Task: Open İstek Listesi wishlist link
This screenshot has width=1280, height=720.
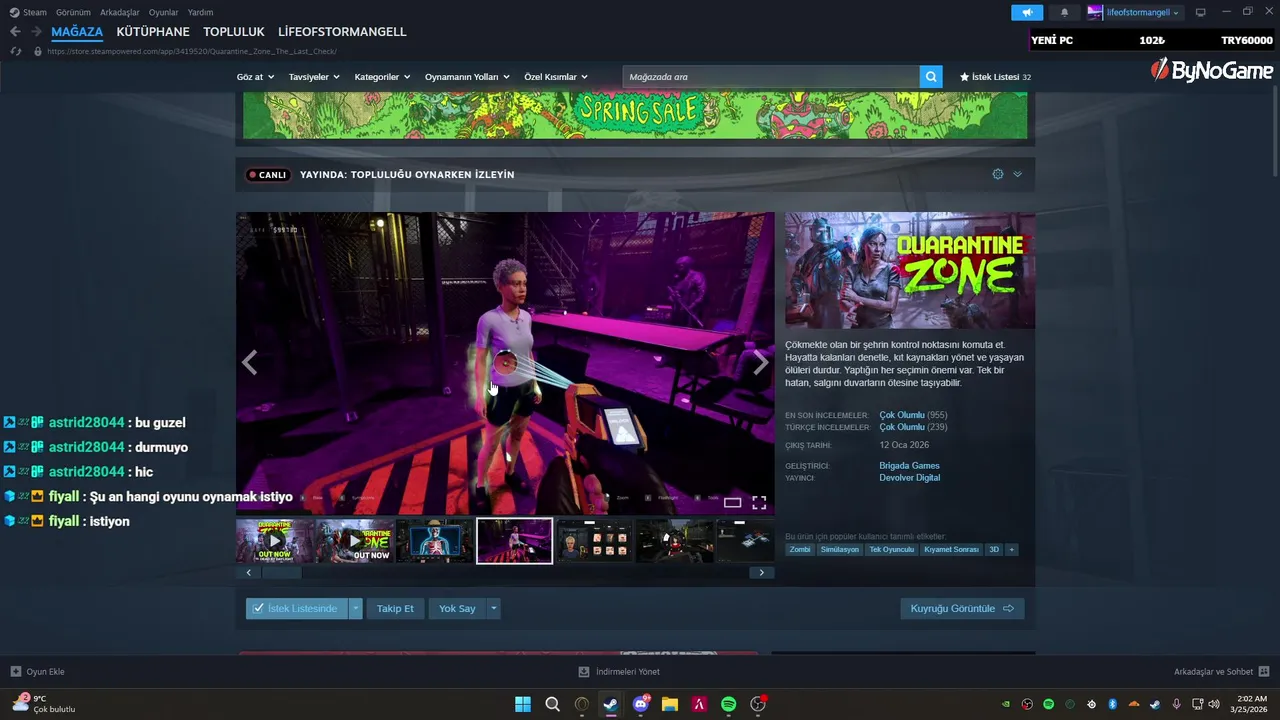Action: point(995,77)
